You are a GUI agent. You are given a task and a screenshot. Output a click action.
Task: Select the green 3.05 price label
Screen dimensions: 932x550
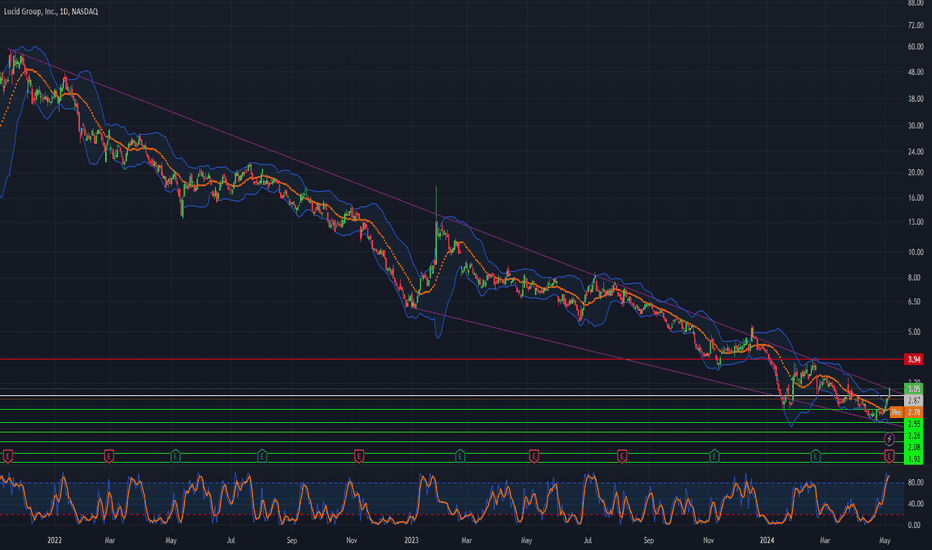(914, 389)
